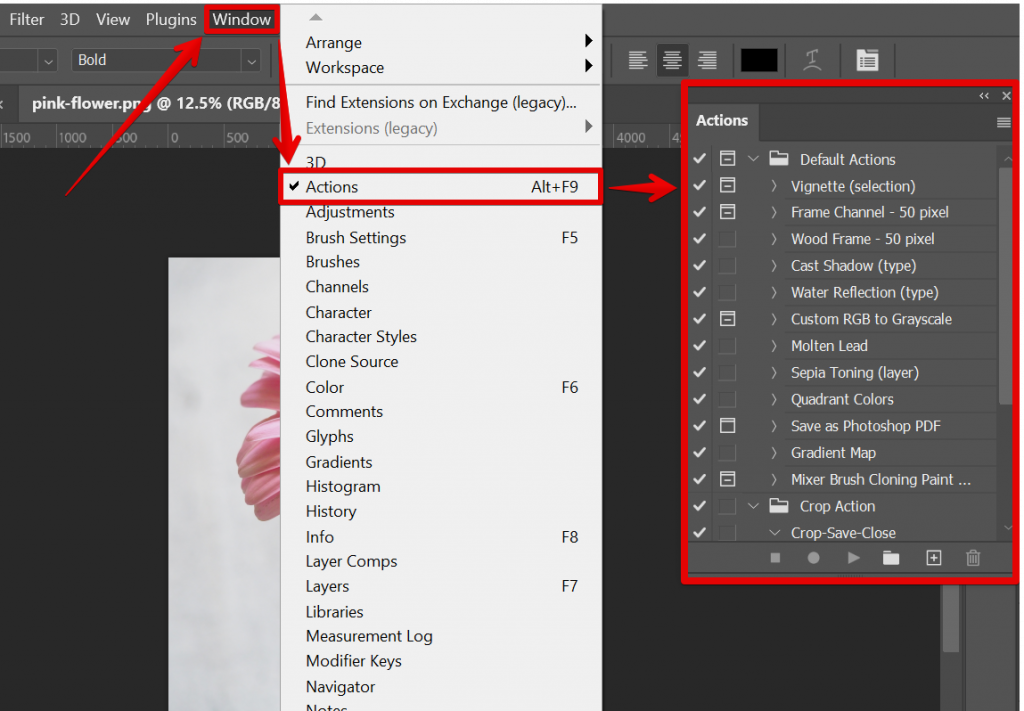Enable the modal dialog toggle for Wood Frame
1024x711 pixels.
[x=727, y=238]
